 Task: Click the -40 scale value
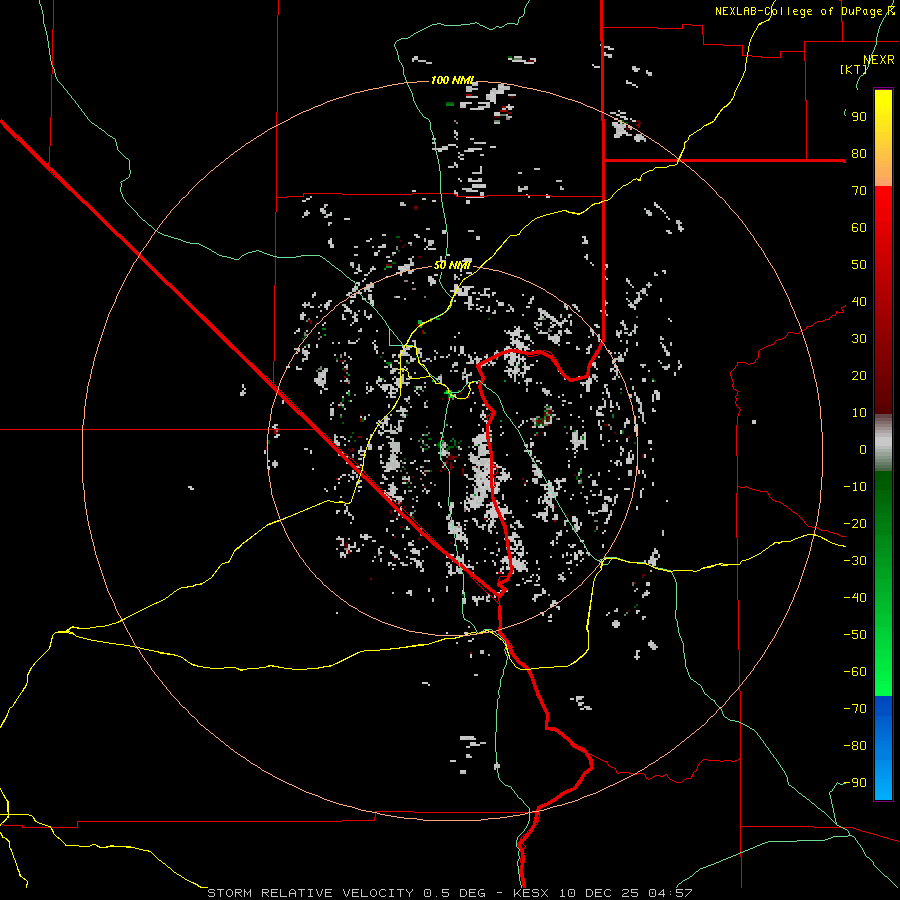pos(855,598)
